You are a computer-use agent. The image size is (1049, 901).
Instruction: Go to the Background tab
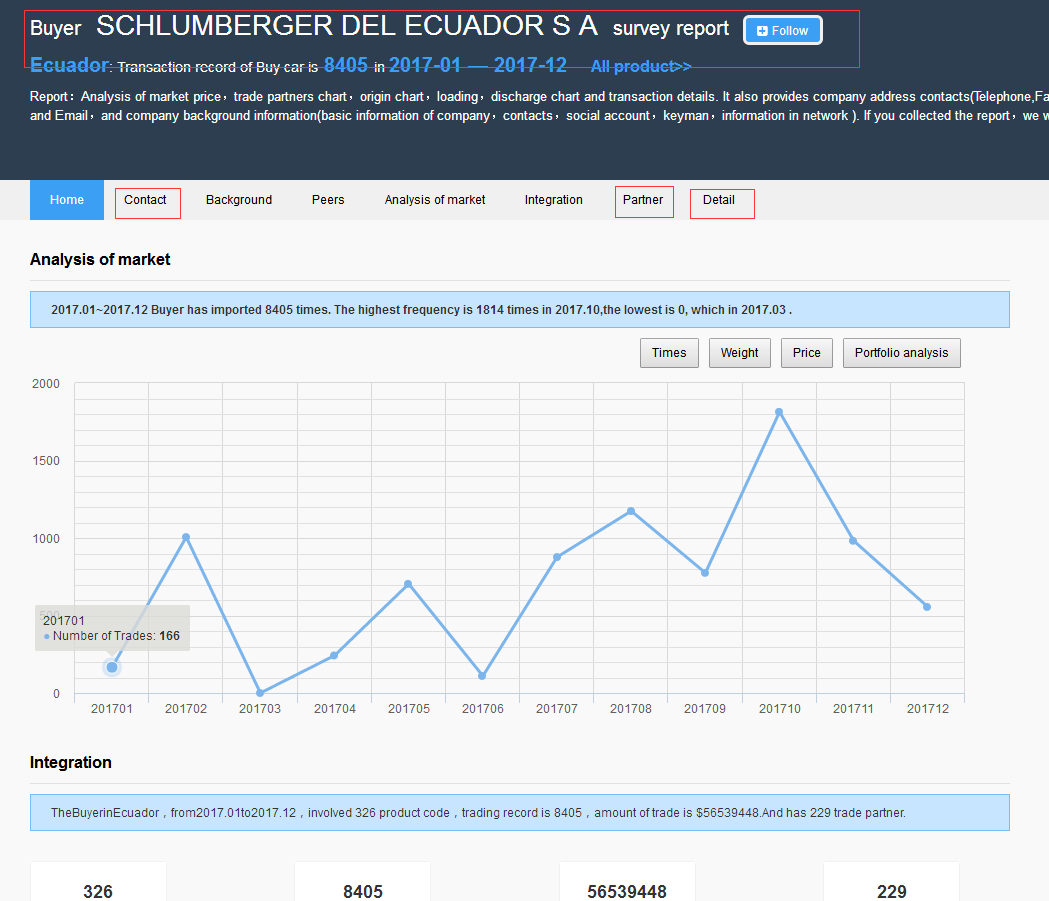239,200
